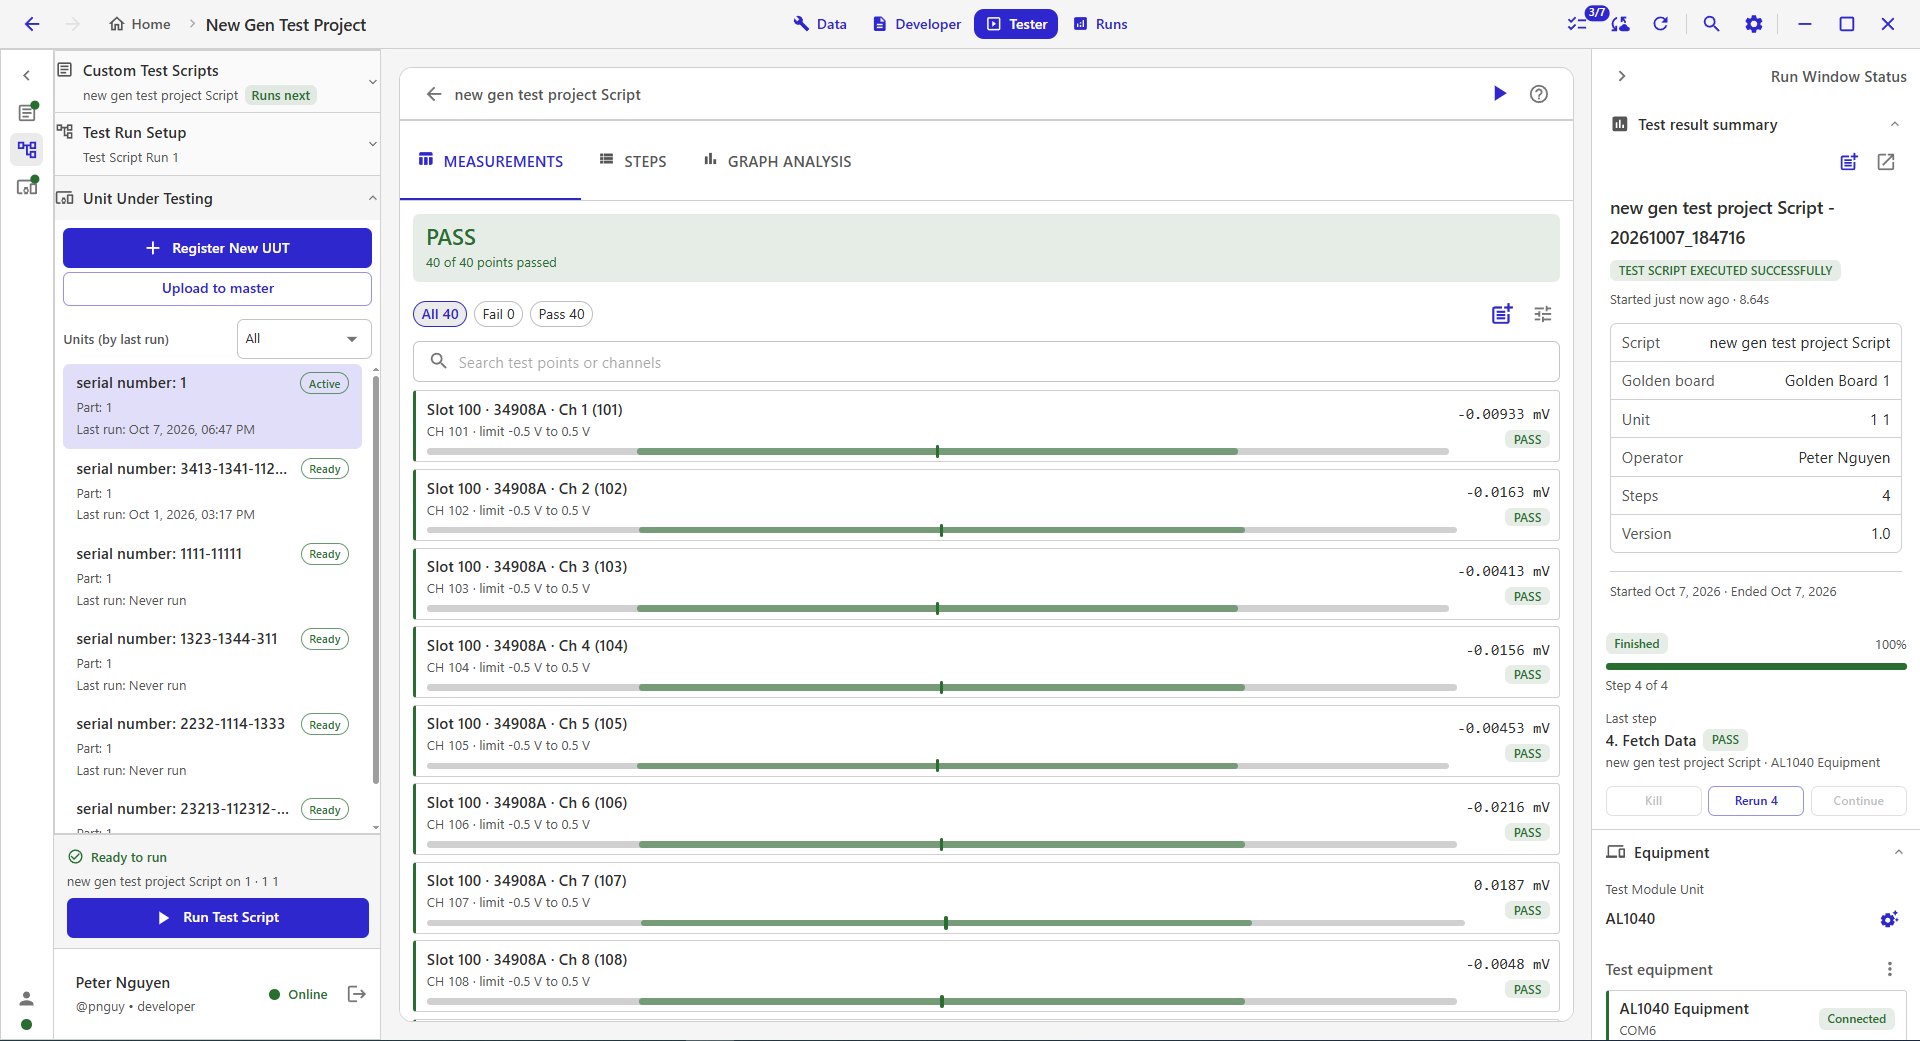Click the Search test points input field
Image resolution: width=1920 pixels, height=1041 pixels.
986,362
